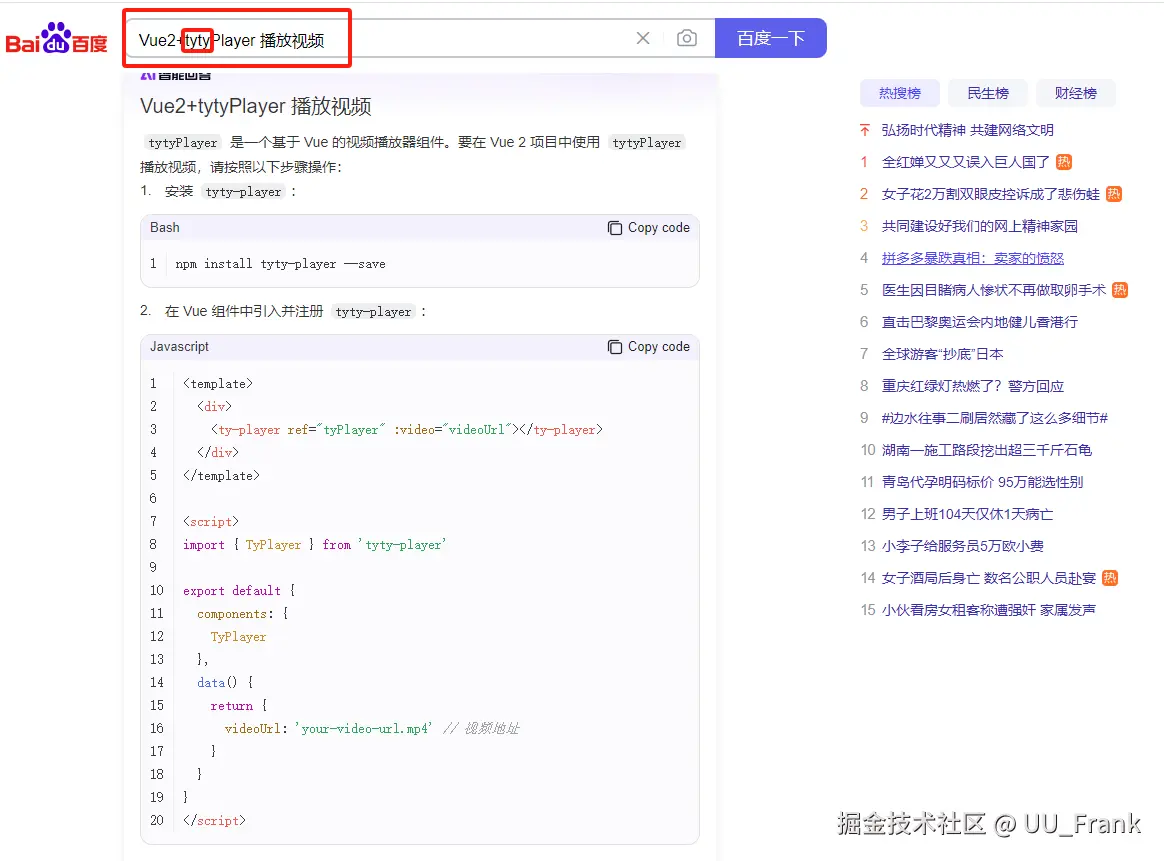Copy code from the Javascript block
Screen dimensions: 1164x861
tap(649, 347)
